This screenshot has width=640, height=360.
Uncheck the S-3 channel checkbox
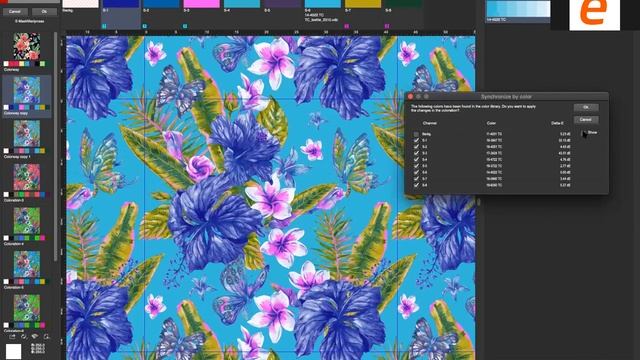416,153
